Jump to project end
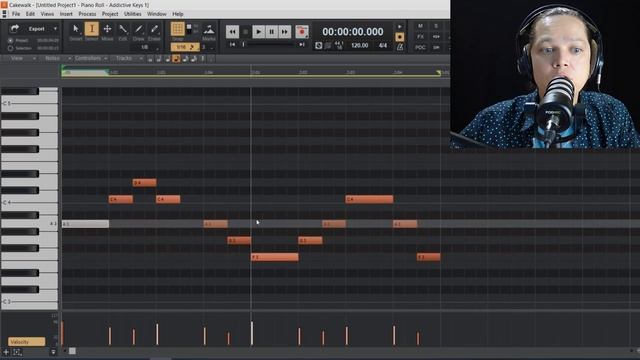This screenshot has width=640, height=360. tap(302, 44)
